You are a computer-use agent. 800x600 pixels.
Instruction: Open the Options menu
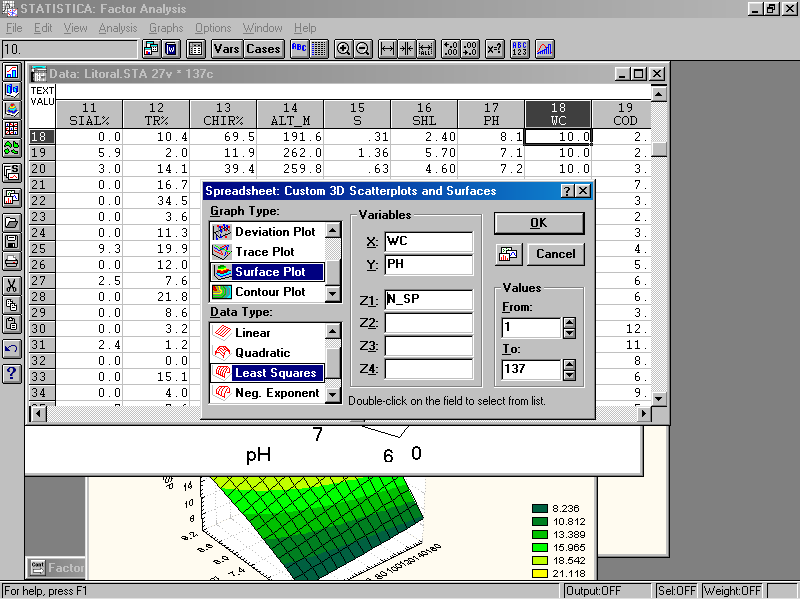click(213, 28)
